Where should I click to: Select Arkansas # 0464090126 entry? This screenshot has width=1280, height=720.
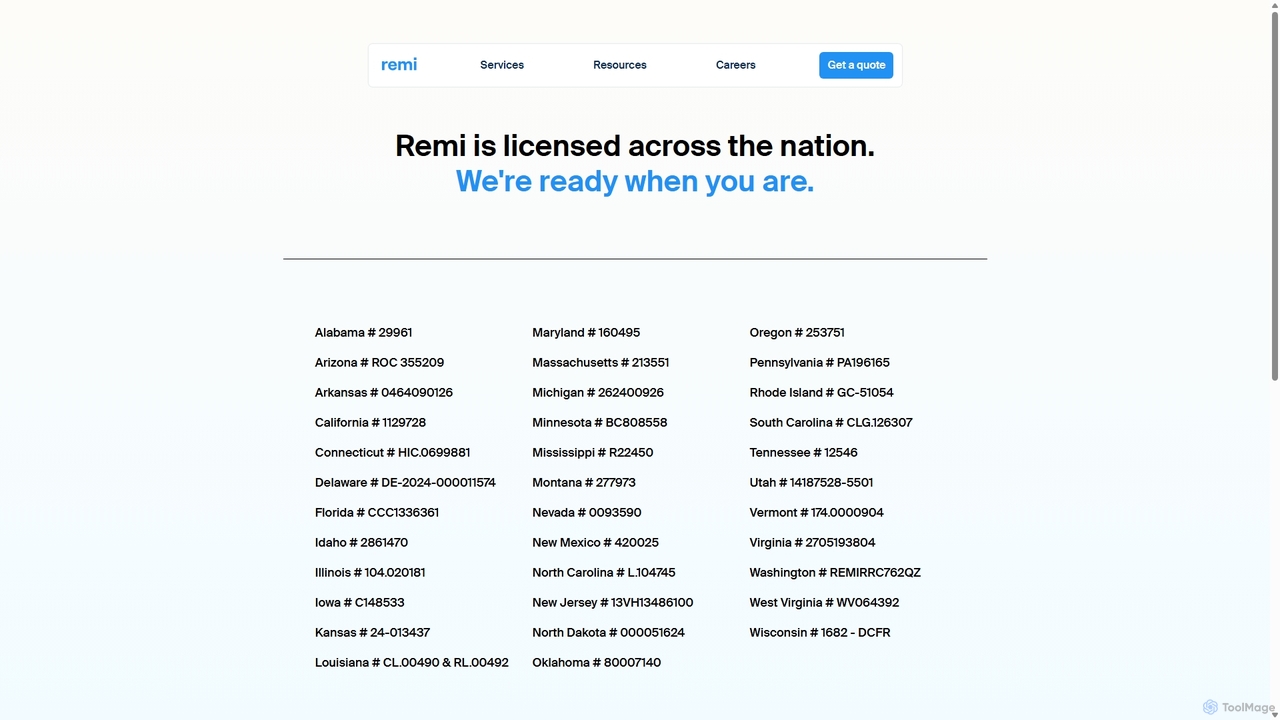384,393
